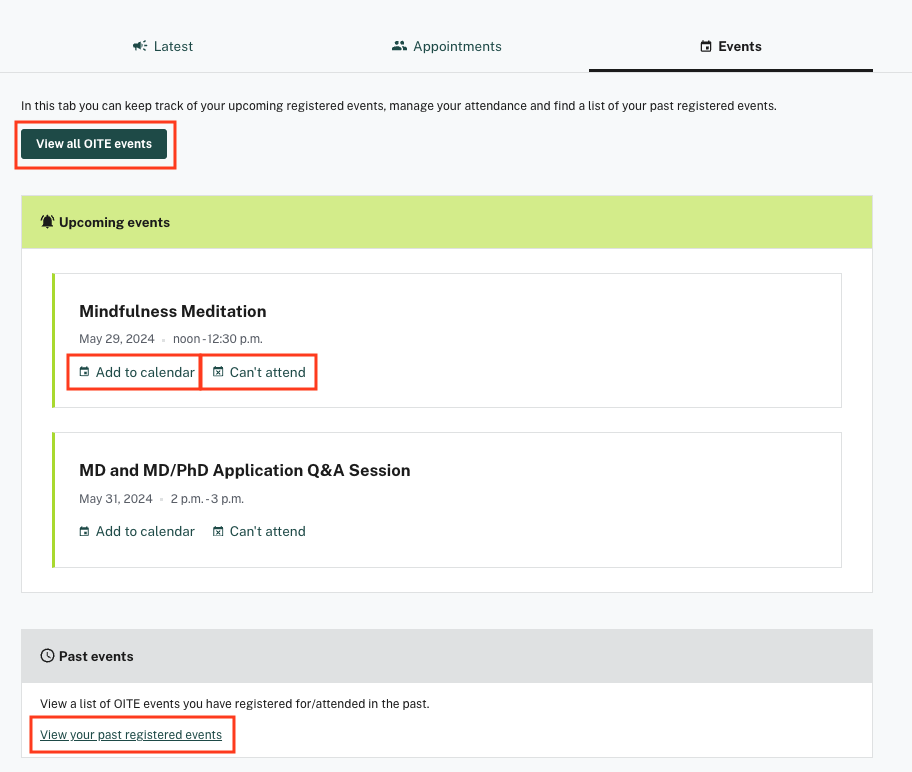This screenshot has width=912, height=772.
Task: Click the noon - 12:30 p.m. time text
Action: (218, 339)
